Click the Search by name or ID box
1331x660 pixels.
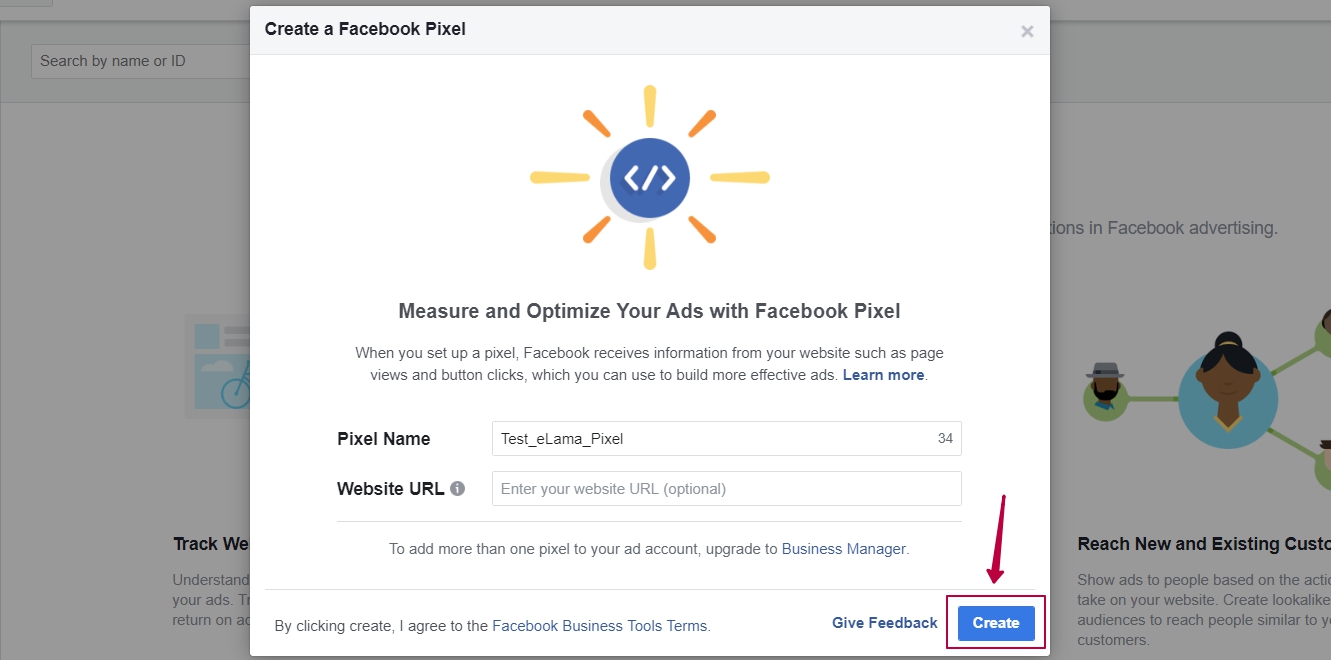140,61
